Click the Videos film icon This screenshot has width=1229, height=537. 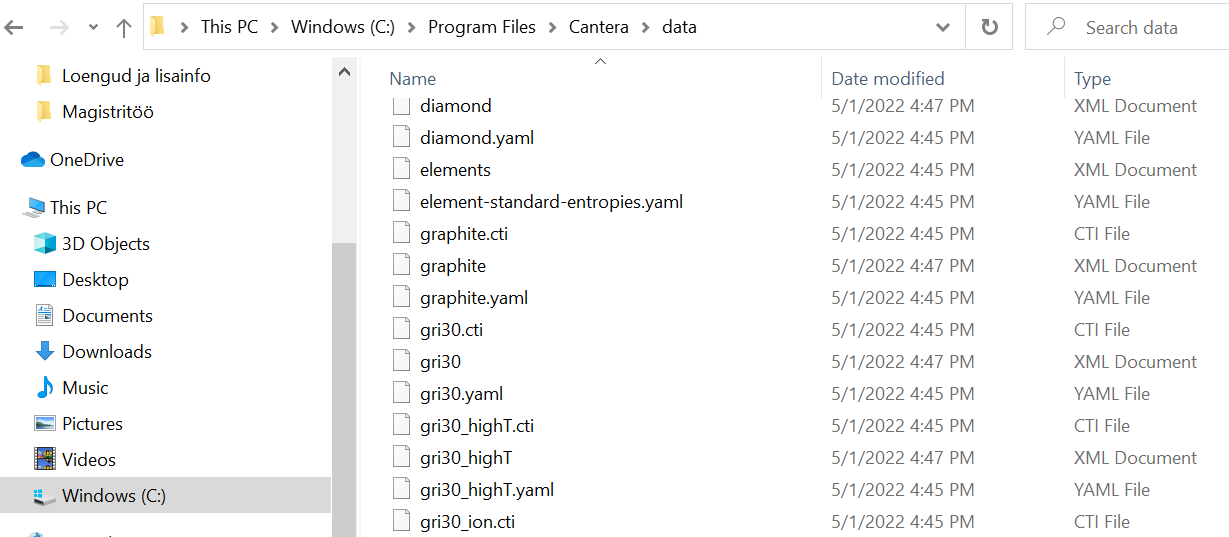click(x=45, y=460)
